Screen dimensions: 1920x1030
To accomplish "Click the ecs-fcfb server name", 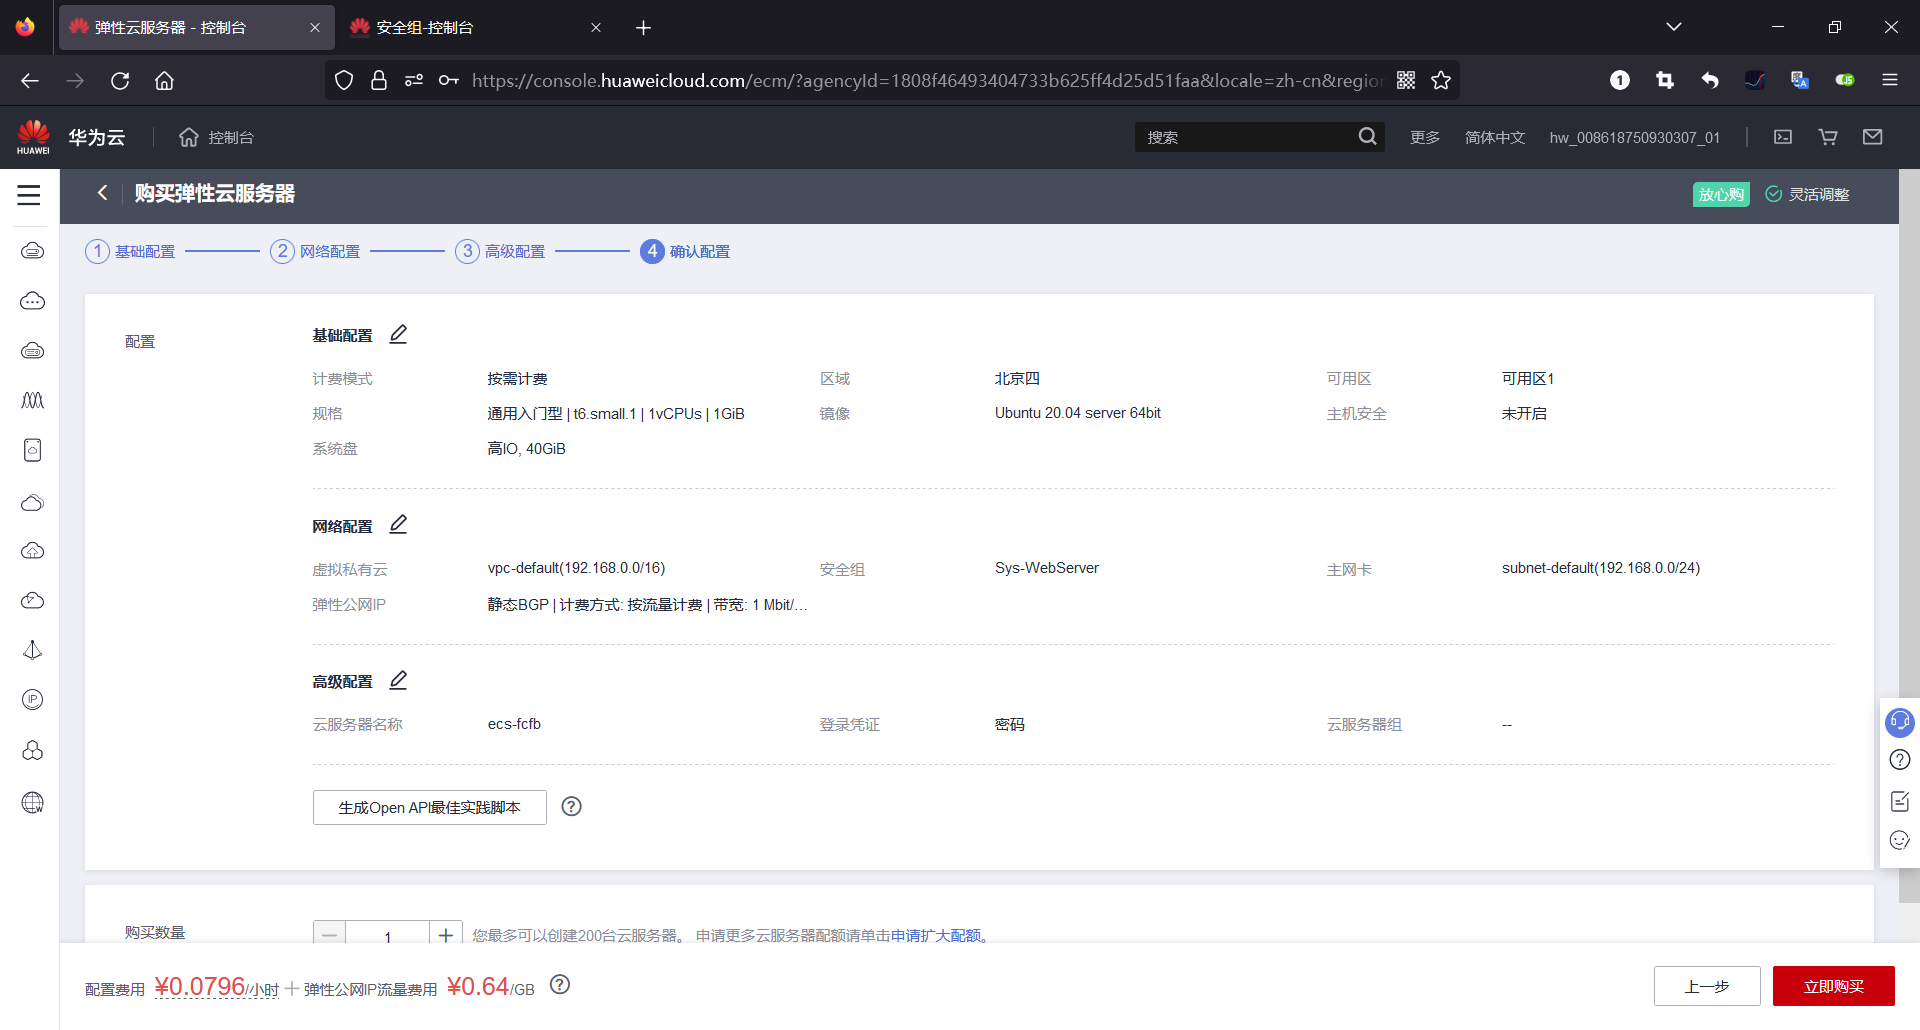I will tap(514, 724).
